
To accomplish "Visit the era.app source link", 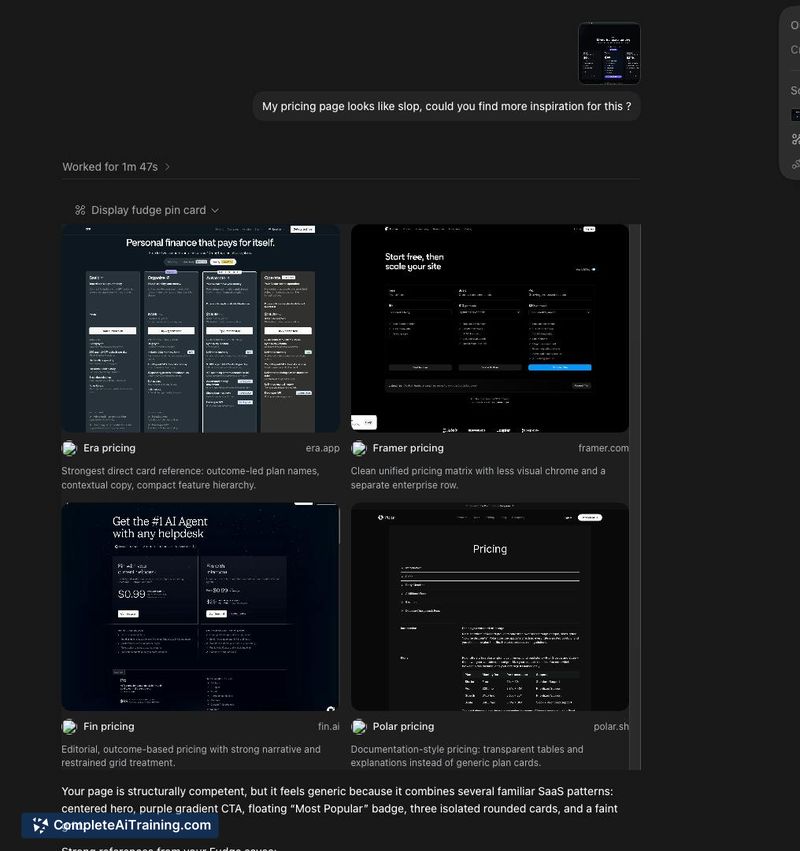I will tap(322, 448).
